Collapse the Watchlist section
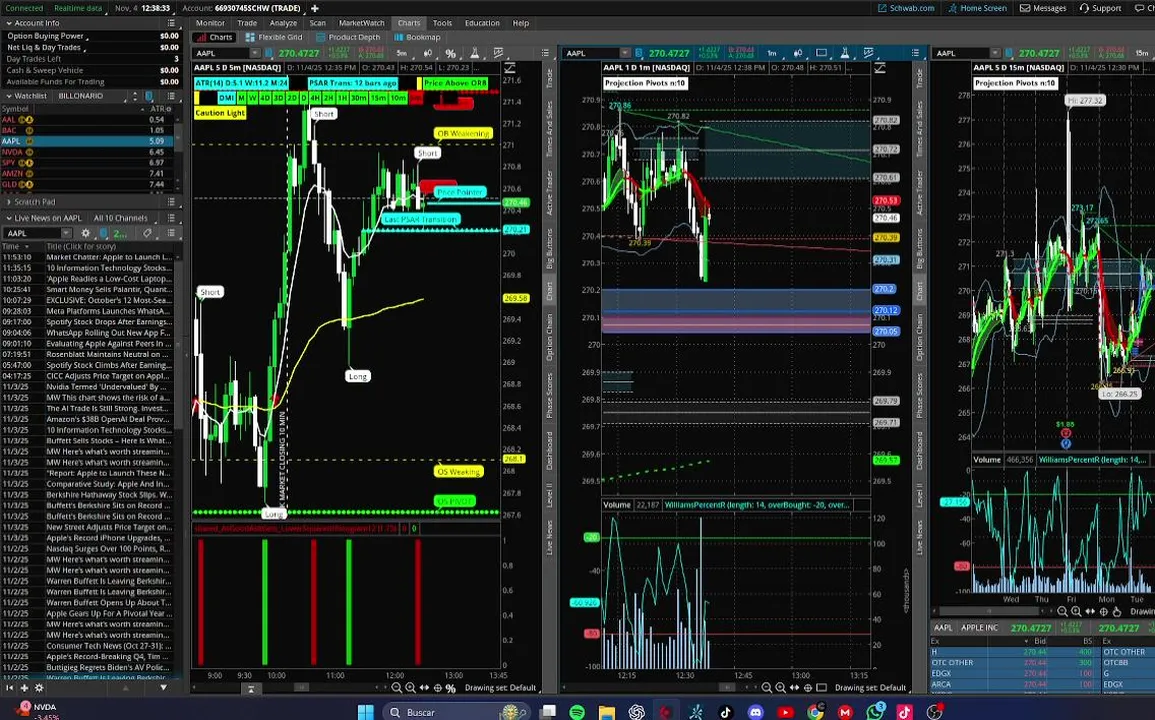Viewport: 1155px width, 720px height. click(x=9, y=96)
